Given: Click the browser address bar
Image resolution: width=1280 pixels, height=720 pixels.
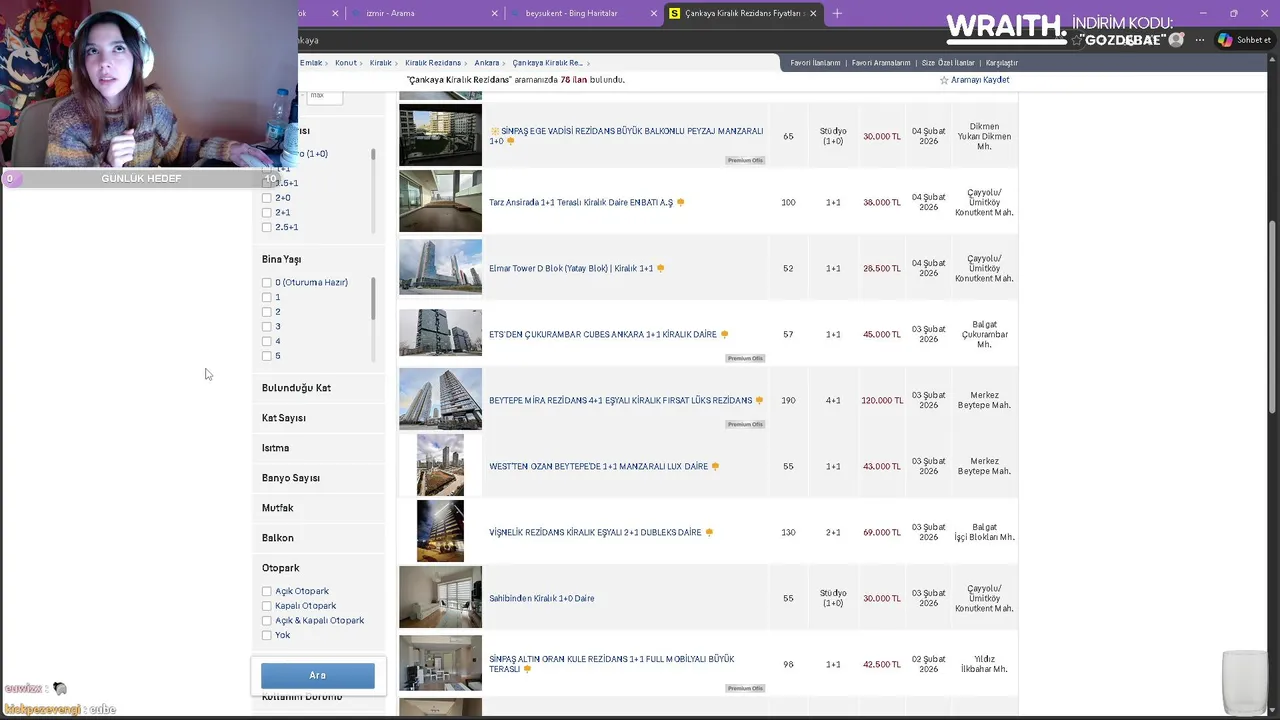Looking at the screenshot, I should [620, 40].
